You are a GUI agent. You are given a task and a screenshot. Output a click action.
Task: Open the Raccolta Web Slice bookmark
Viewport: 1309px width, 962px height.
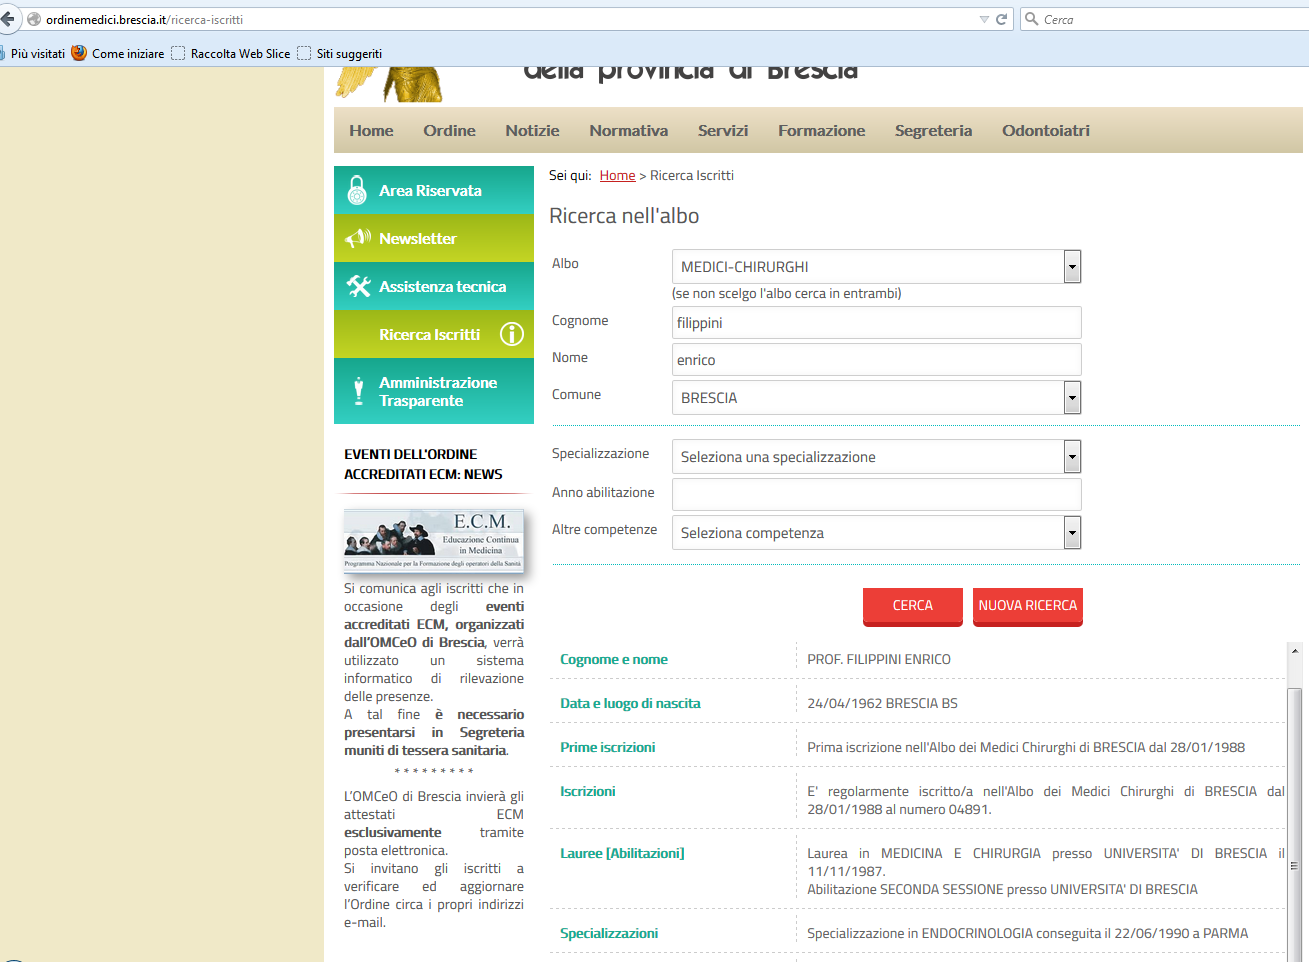[231, 54]
